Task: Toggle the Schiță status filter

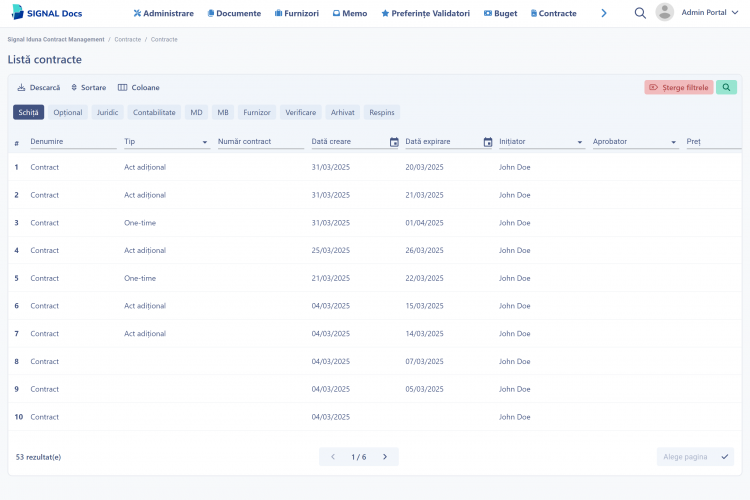Action: [28, 112]
